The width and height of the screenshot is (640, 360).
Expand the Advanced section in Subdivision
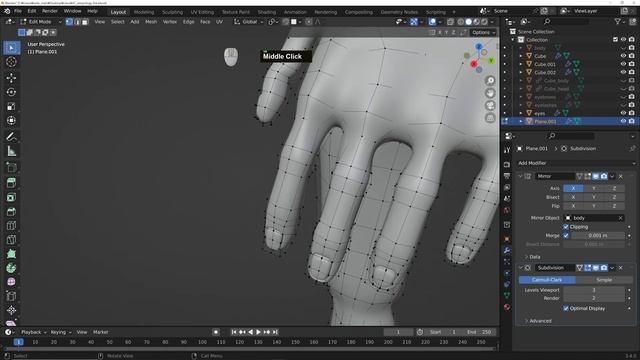[539, 321]
